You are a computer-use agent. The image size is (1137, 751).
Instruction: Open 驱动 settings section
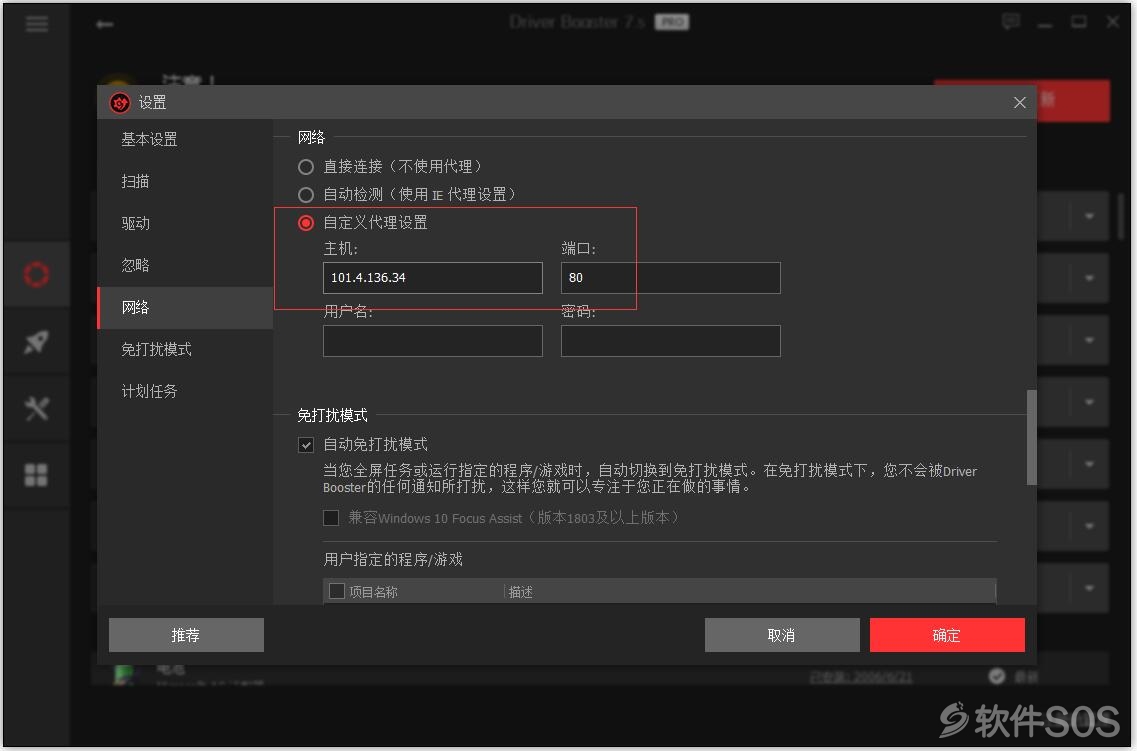click(x=185, y=223)
